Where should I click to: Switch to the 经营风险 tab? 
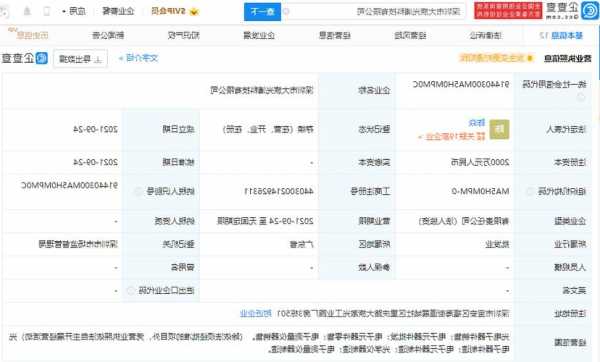click(x=410, y=36)
